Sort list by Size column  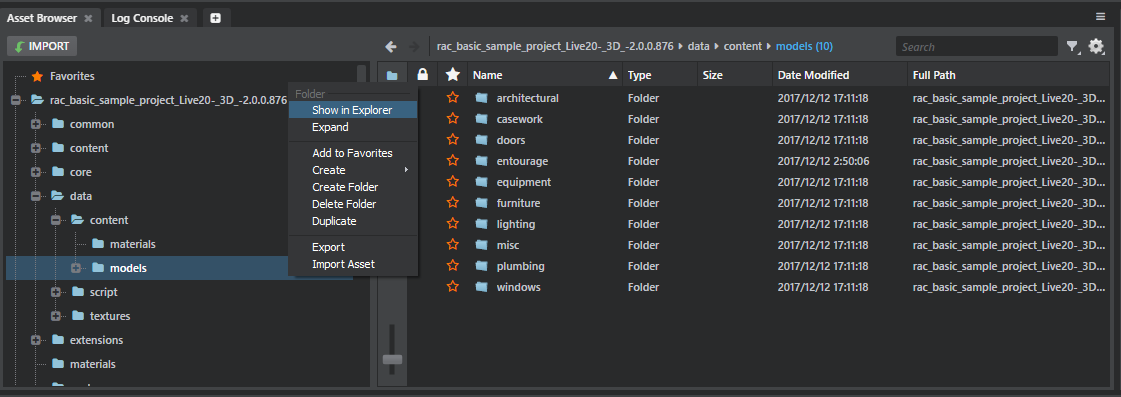pos(735,74)
